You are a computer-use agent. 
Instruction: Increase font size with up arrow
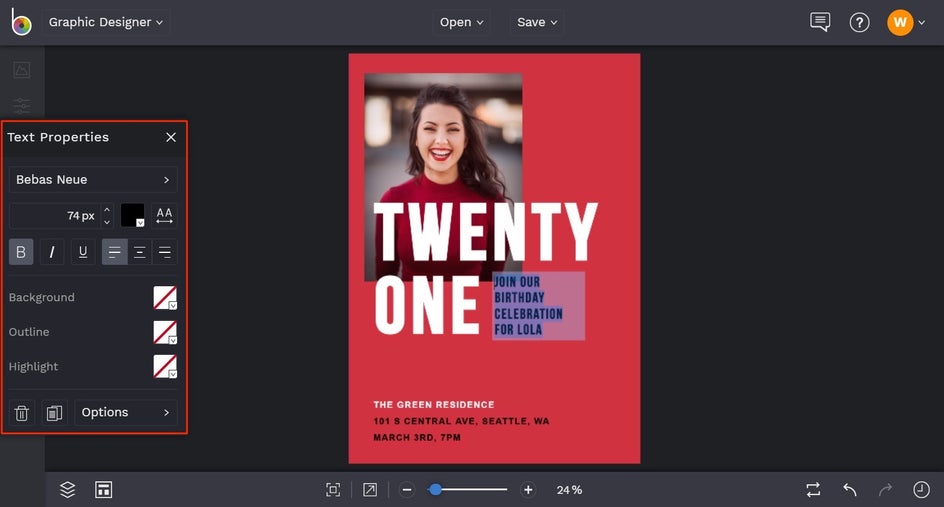click(x=107, y=210)
